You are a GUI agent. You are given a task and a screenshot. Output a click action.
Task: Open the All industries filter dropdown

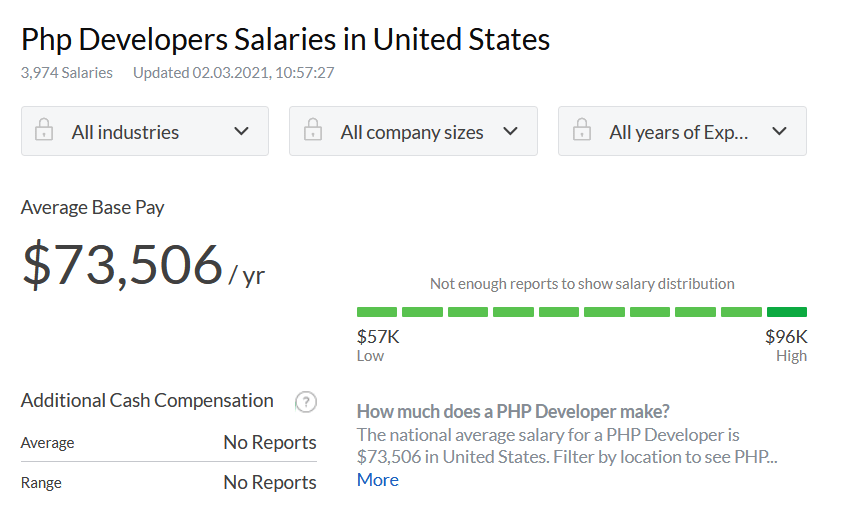(x=145, y=131)
